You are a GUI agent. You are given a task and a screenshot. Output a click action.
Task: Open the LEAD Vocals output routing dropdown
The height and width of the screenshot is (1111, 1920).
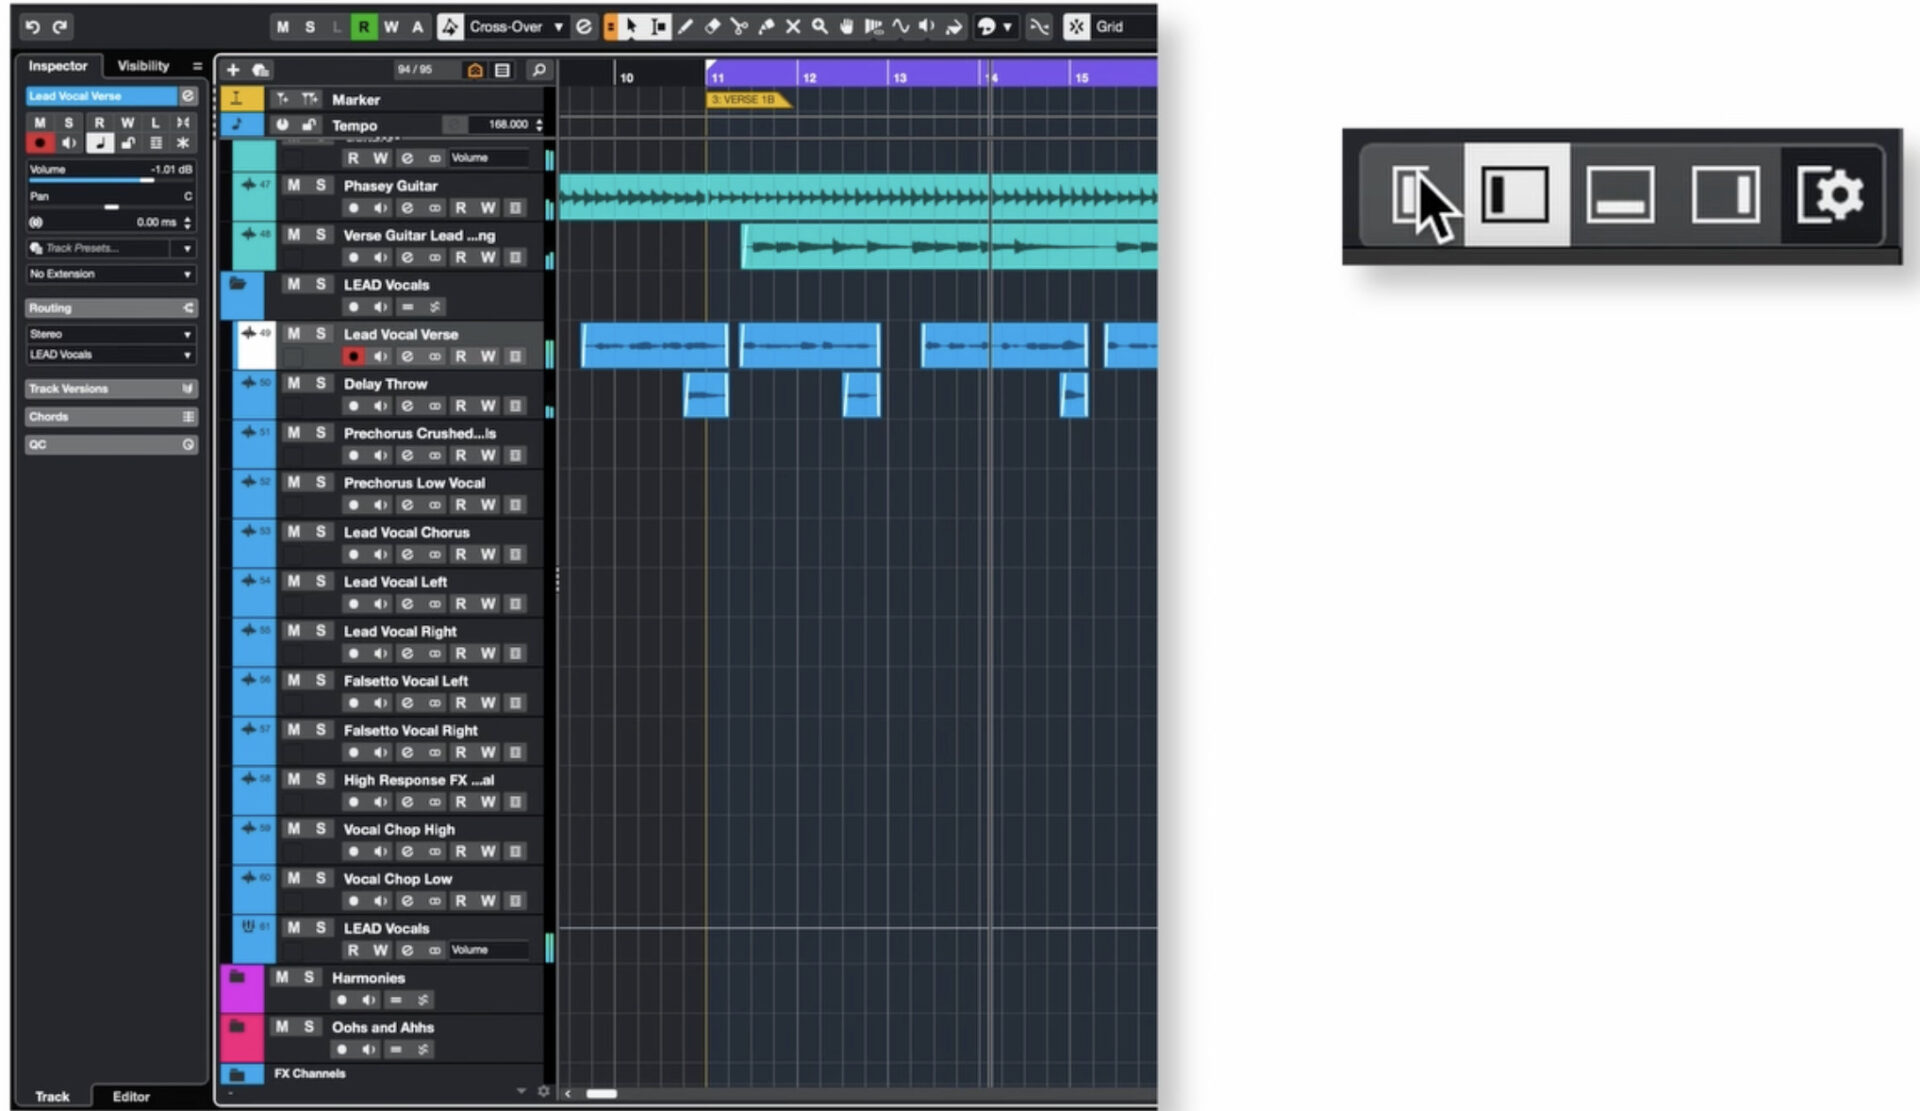110,355
